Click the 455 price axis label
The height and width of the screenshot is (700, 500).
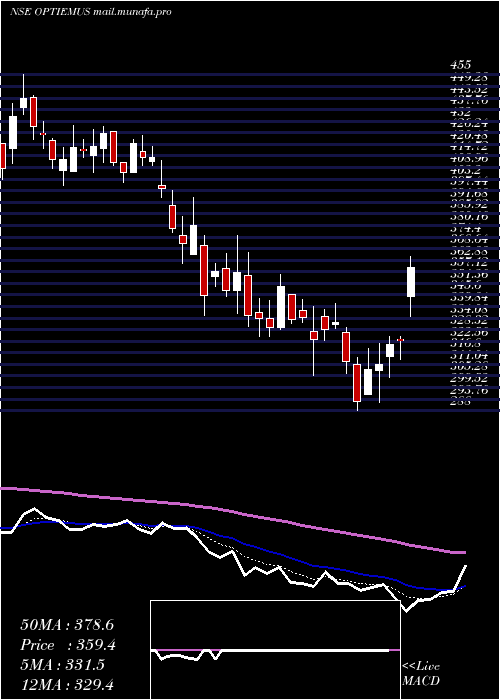click(x=460, y=66)
